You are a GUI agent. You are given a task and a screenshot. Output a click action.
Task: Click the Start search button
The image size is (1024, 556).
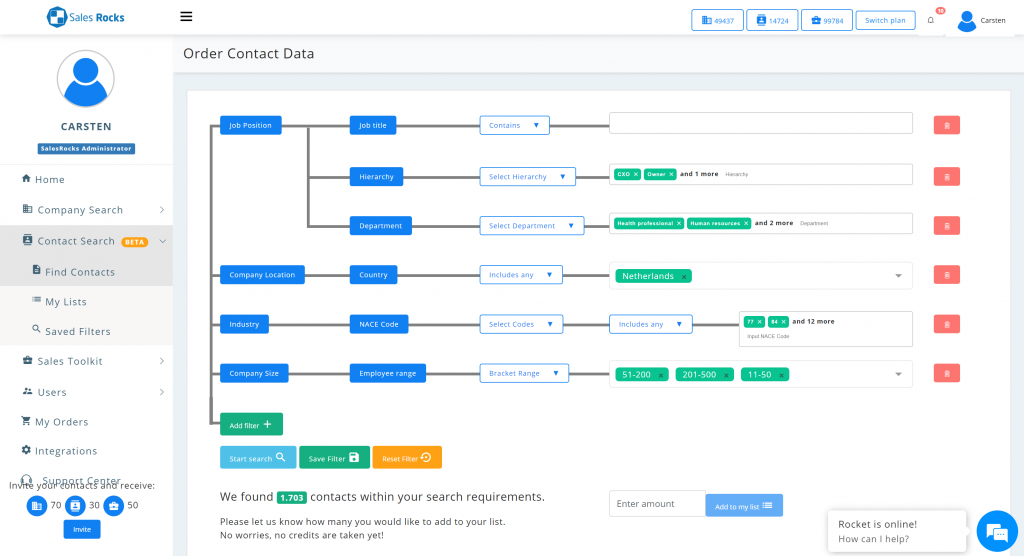(257, 458)
